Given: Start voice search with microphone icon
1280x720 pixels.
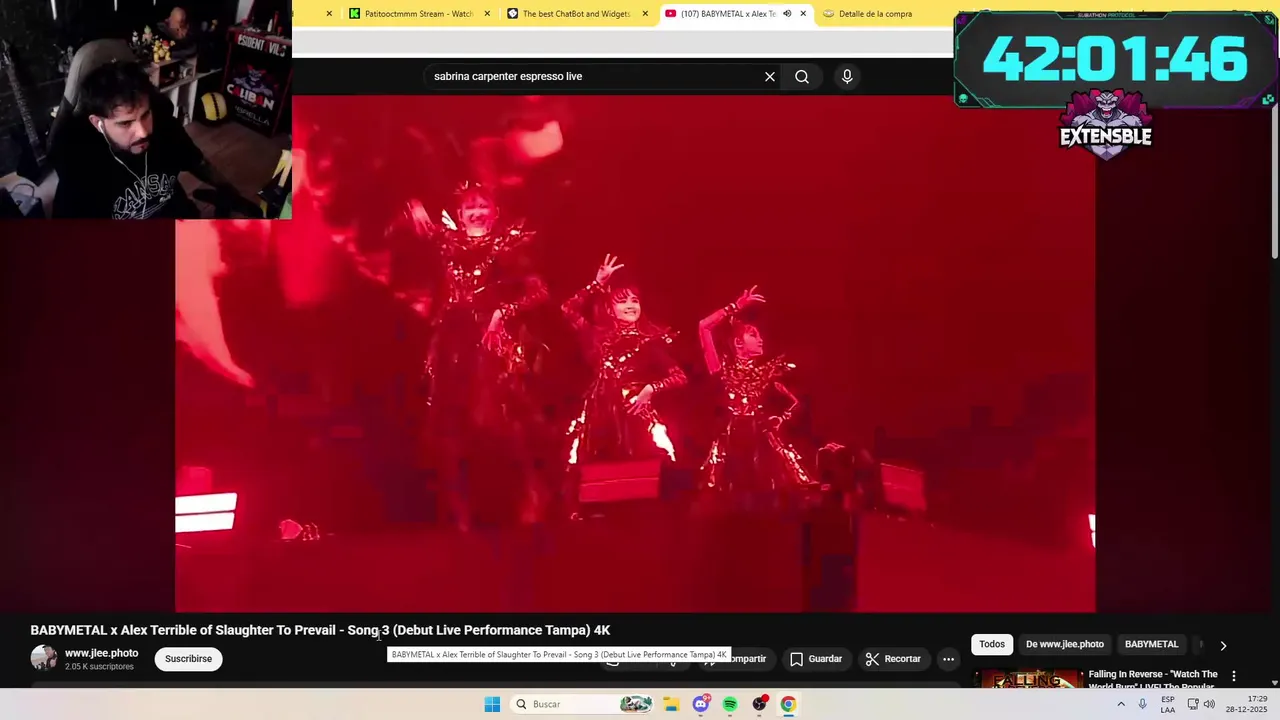Looking at the screenshot, I should pyautogui.click(x=847, y=76).
